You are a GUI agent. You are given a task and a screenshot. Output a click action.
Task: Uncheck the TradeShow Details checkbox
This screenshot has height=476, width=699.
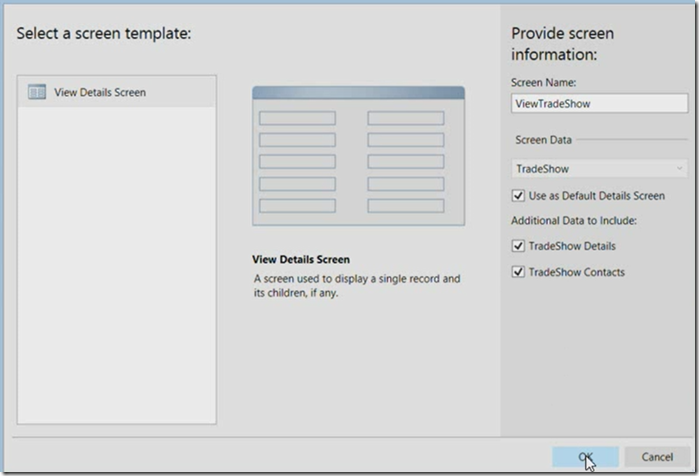pos(518,245)
